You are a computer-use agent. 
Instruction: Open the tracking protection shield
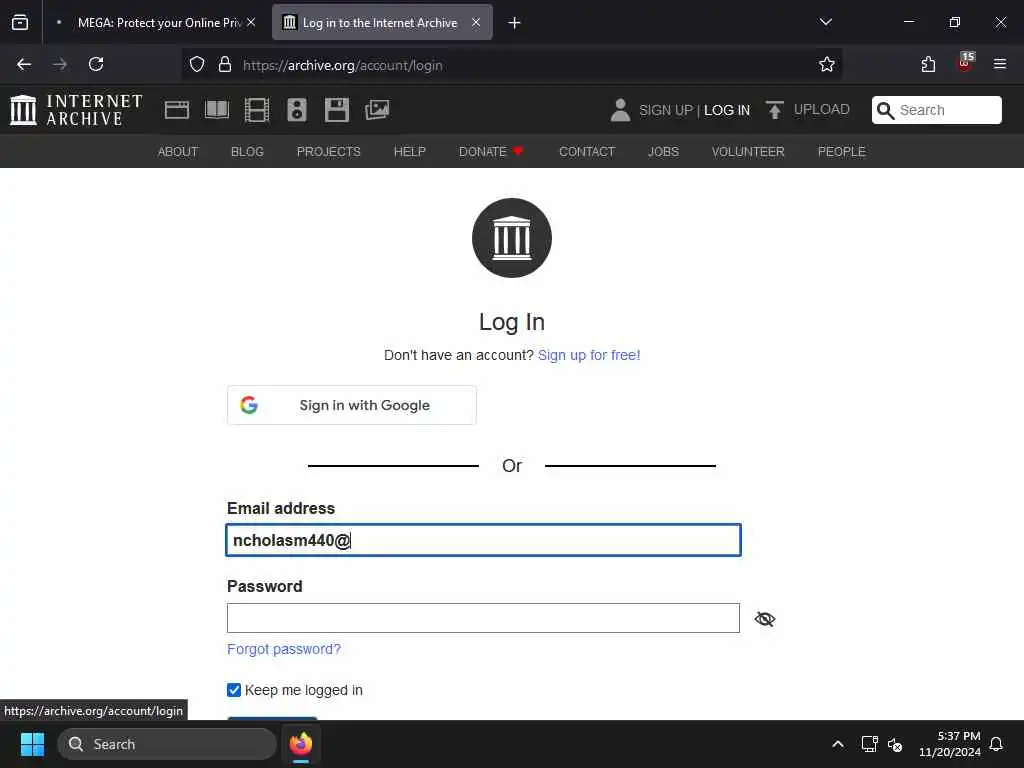point(197,65)
